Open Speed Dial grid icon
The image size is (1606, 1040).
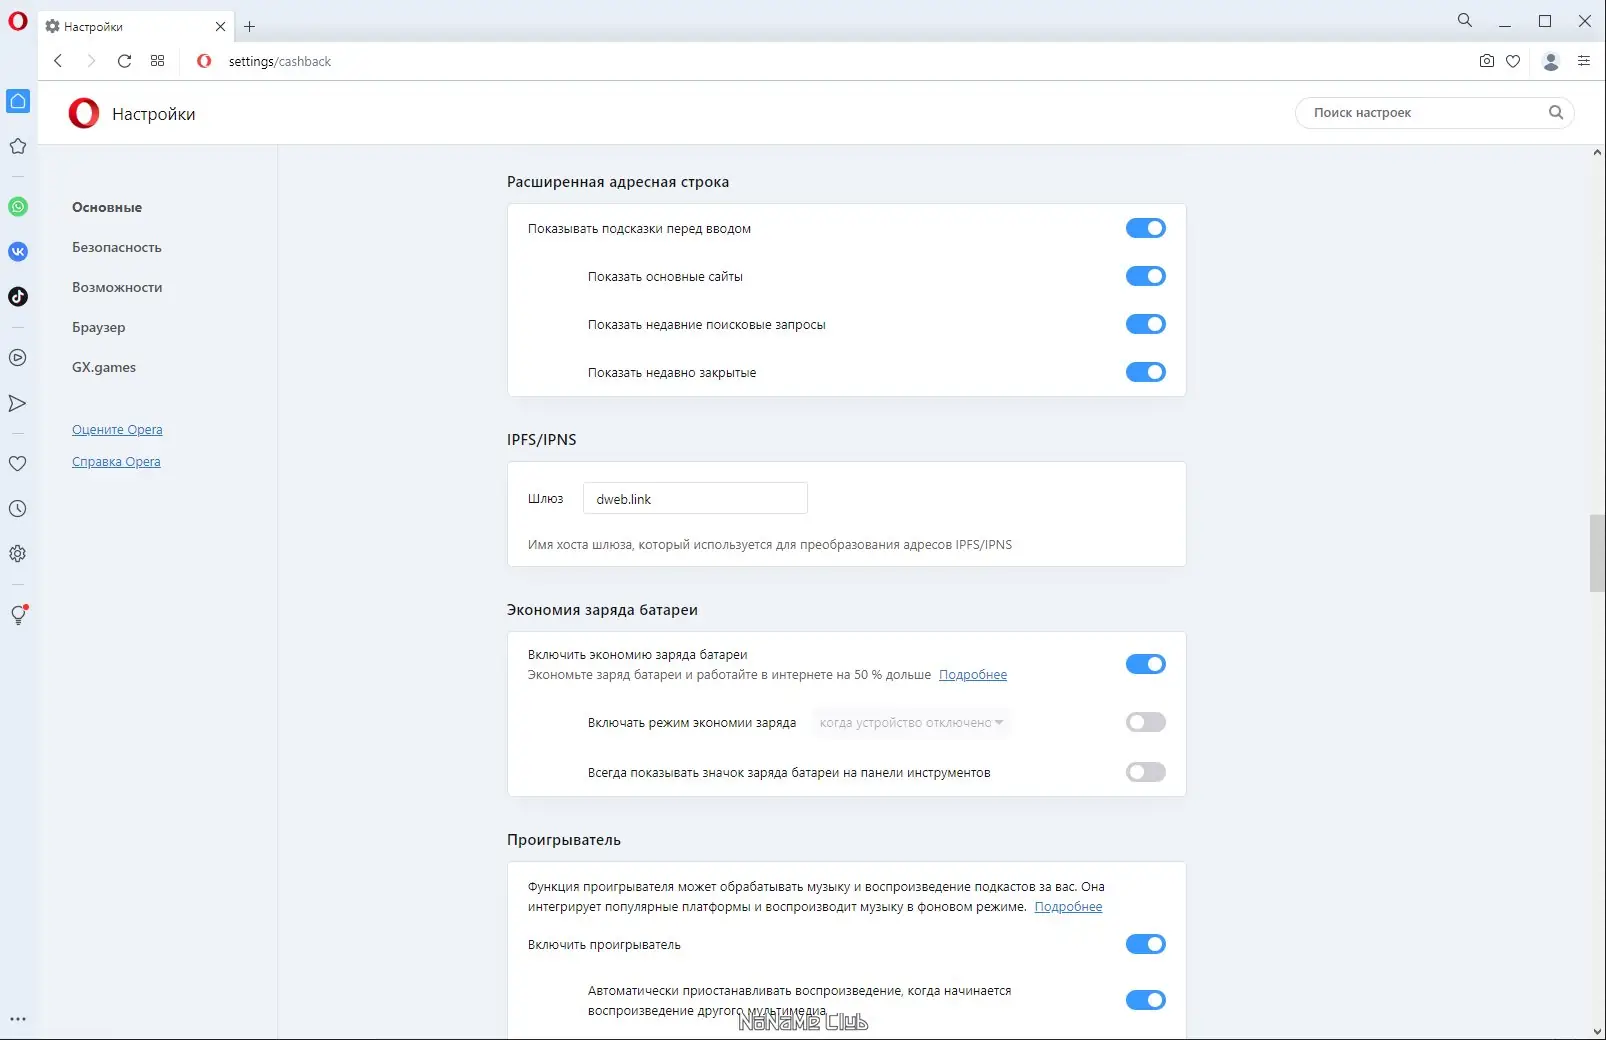pos(158,61)
